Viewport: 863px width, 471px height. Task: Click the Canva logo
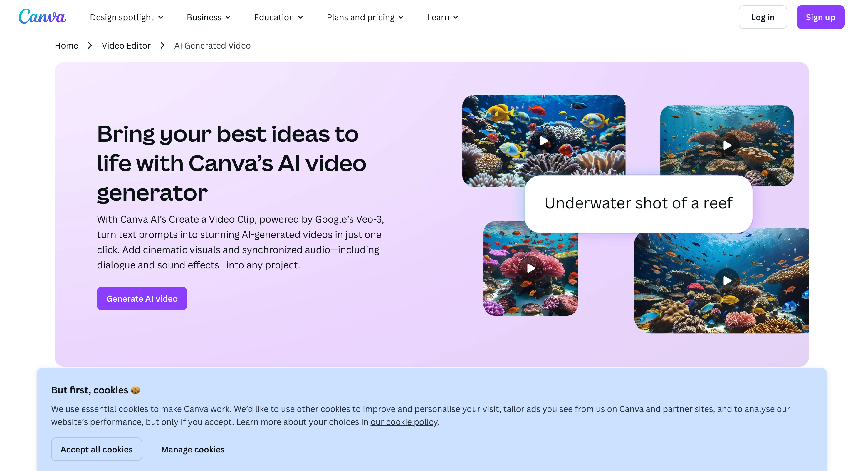42,17
